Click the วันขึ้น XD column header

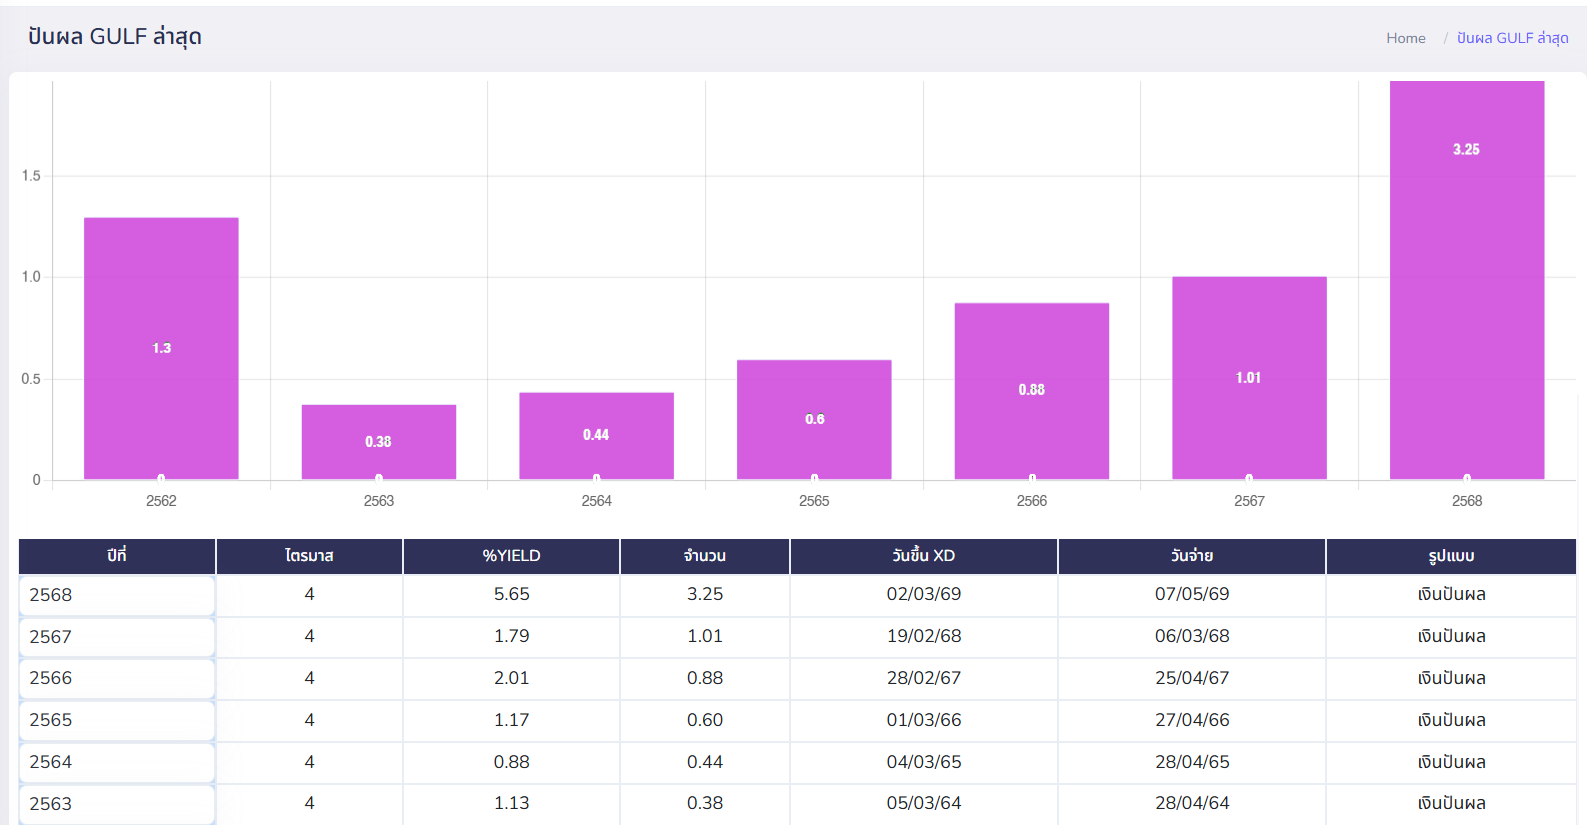coord(924,556)
